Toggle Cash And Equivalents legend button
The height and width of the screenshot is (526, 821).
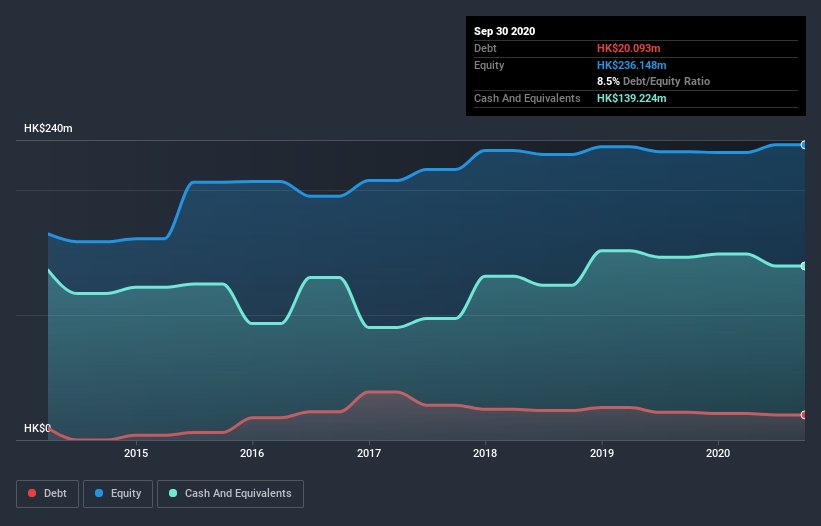click(230, 494)
